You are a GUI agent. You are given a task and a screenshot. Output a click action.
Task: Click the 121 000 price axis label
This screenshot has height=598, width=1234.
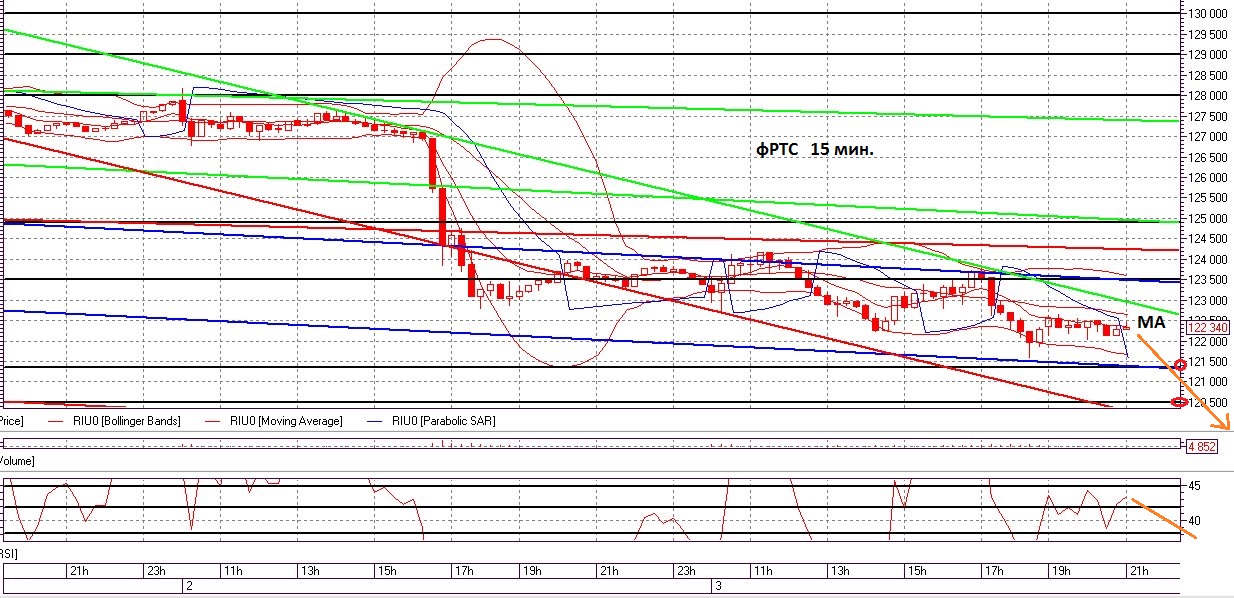(1210, 382)
